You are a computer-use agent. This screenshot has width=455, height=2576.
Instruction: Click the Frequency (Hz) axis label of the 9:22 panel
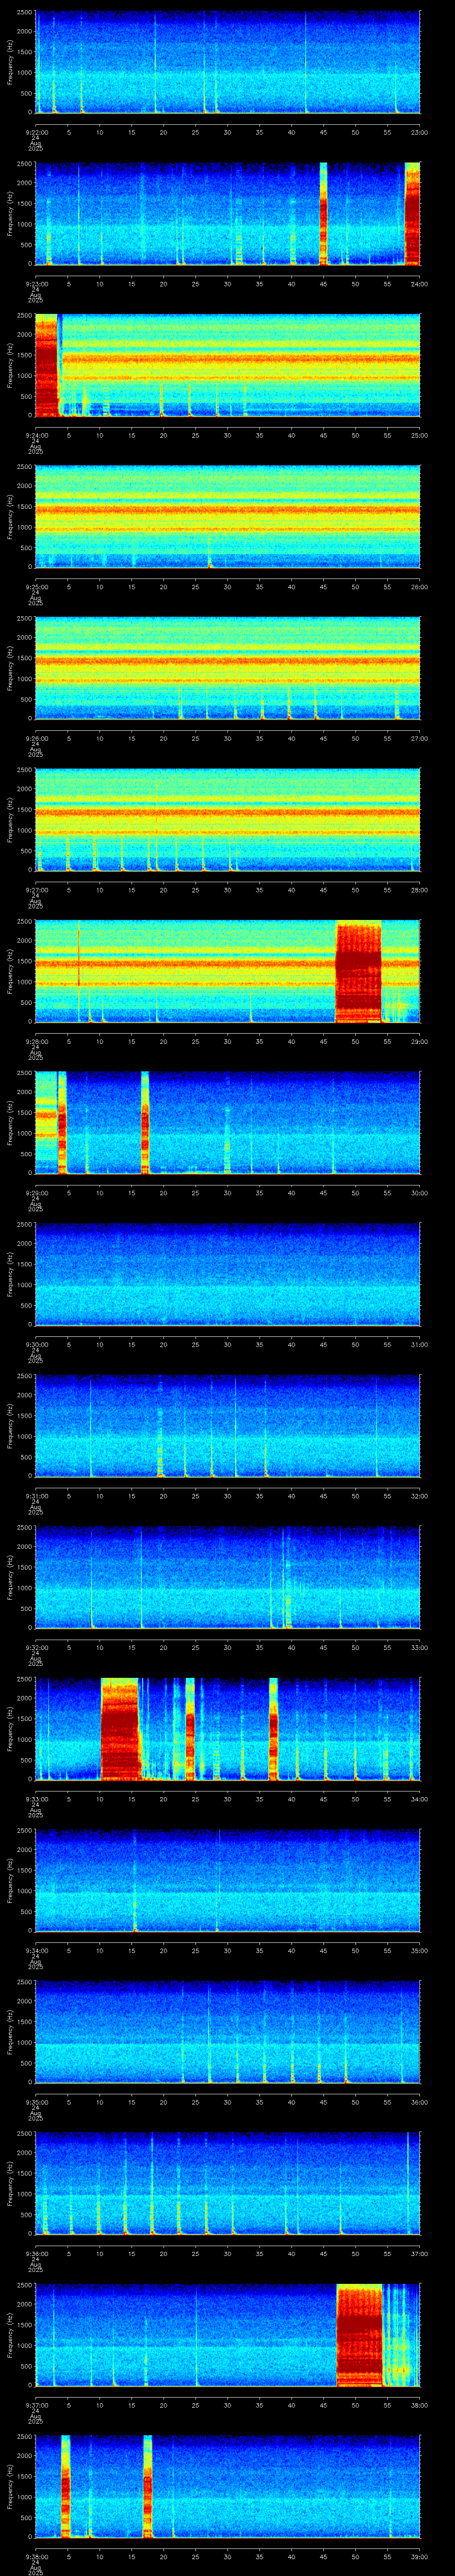coord(10,62)
